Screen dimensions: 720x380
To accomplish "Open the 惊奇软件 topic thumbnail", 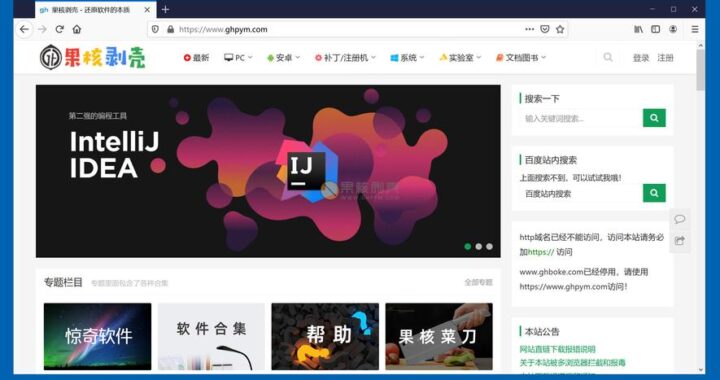I will click(97, 336).
